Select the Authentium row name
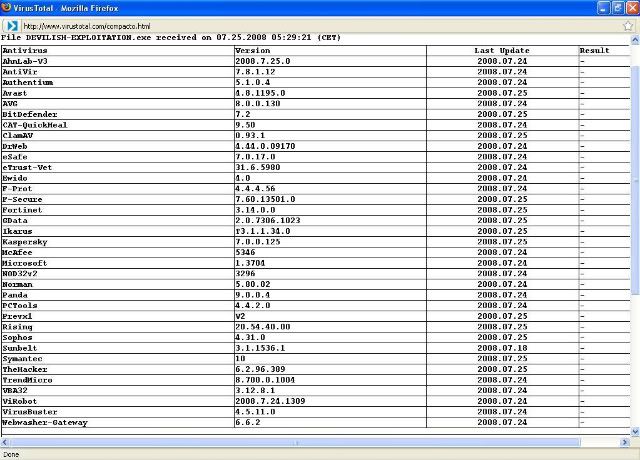This screenshot has width=640, height=460. click(x=27, y=82)
